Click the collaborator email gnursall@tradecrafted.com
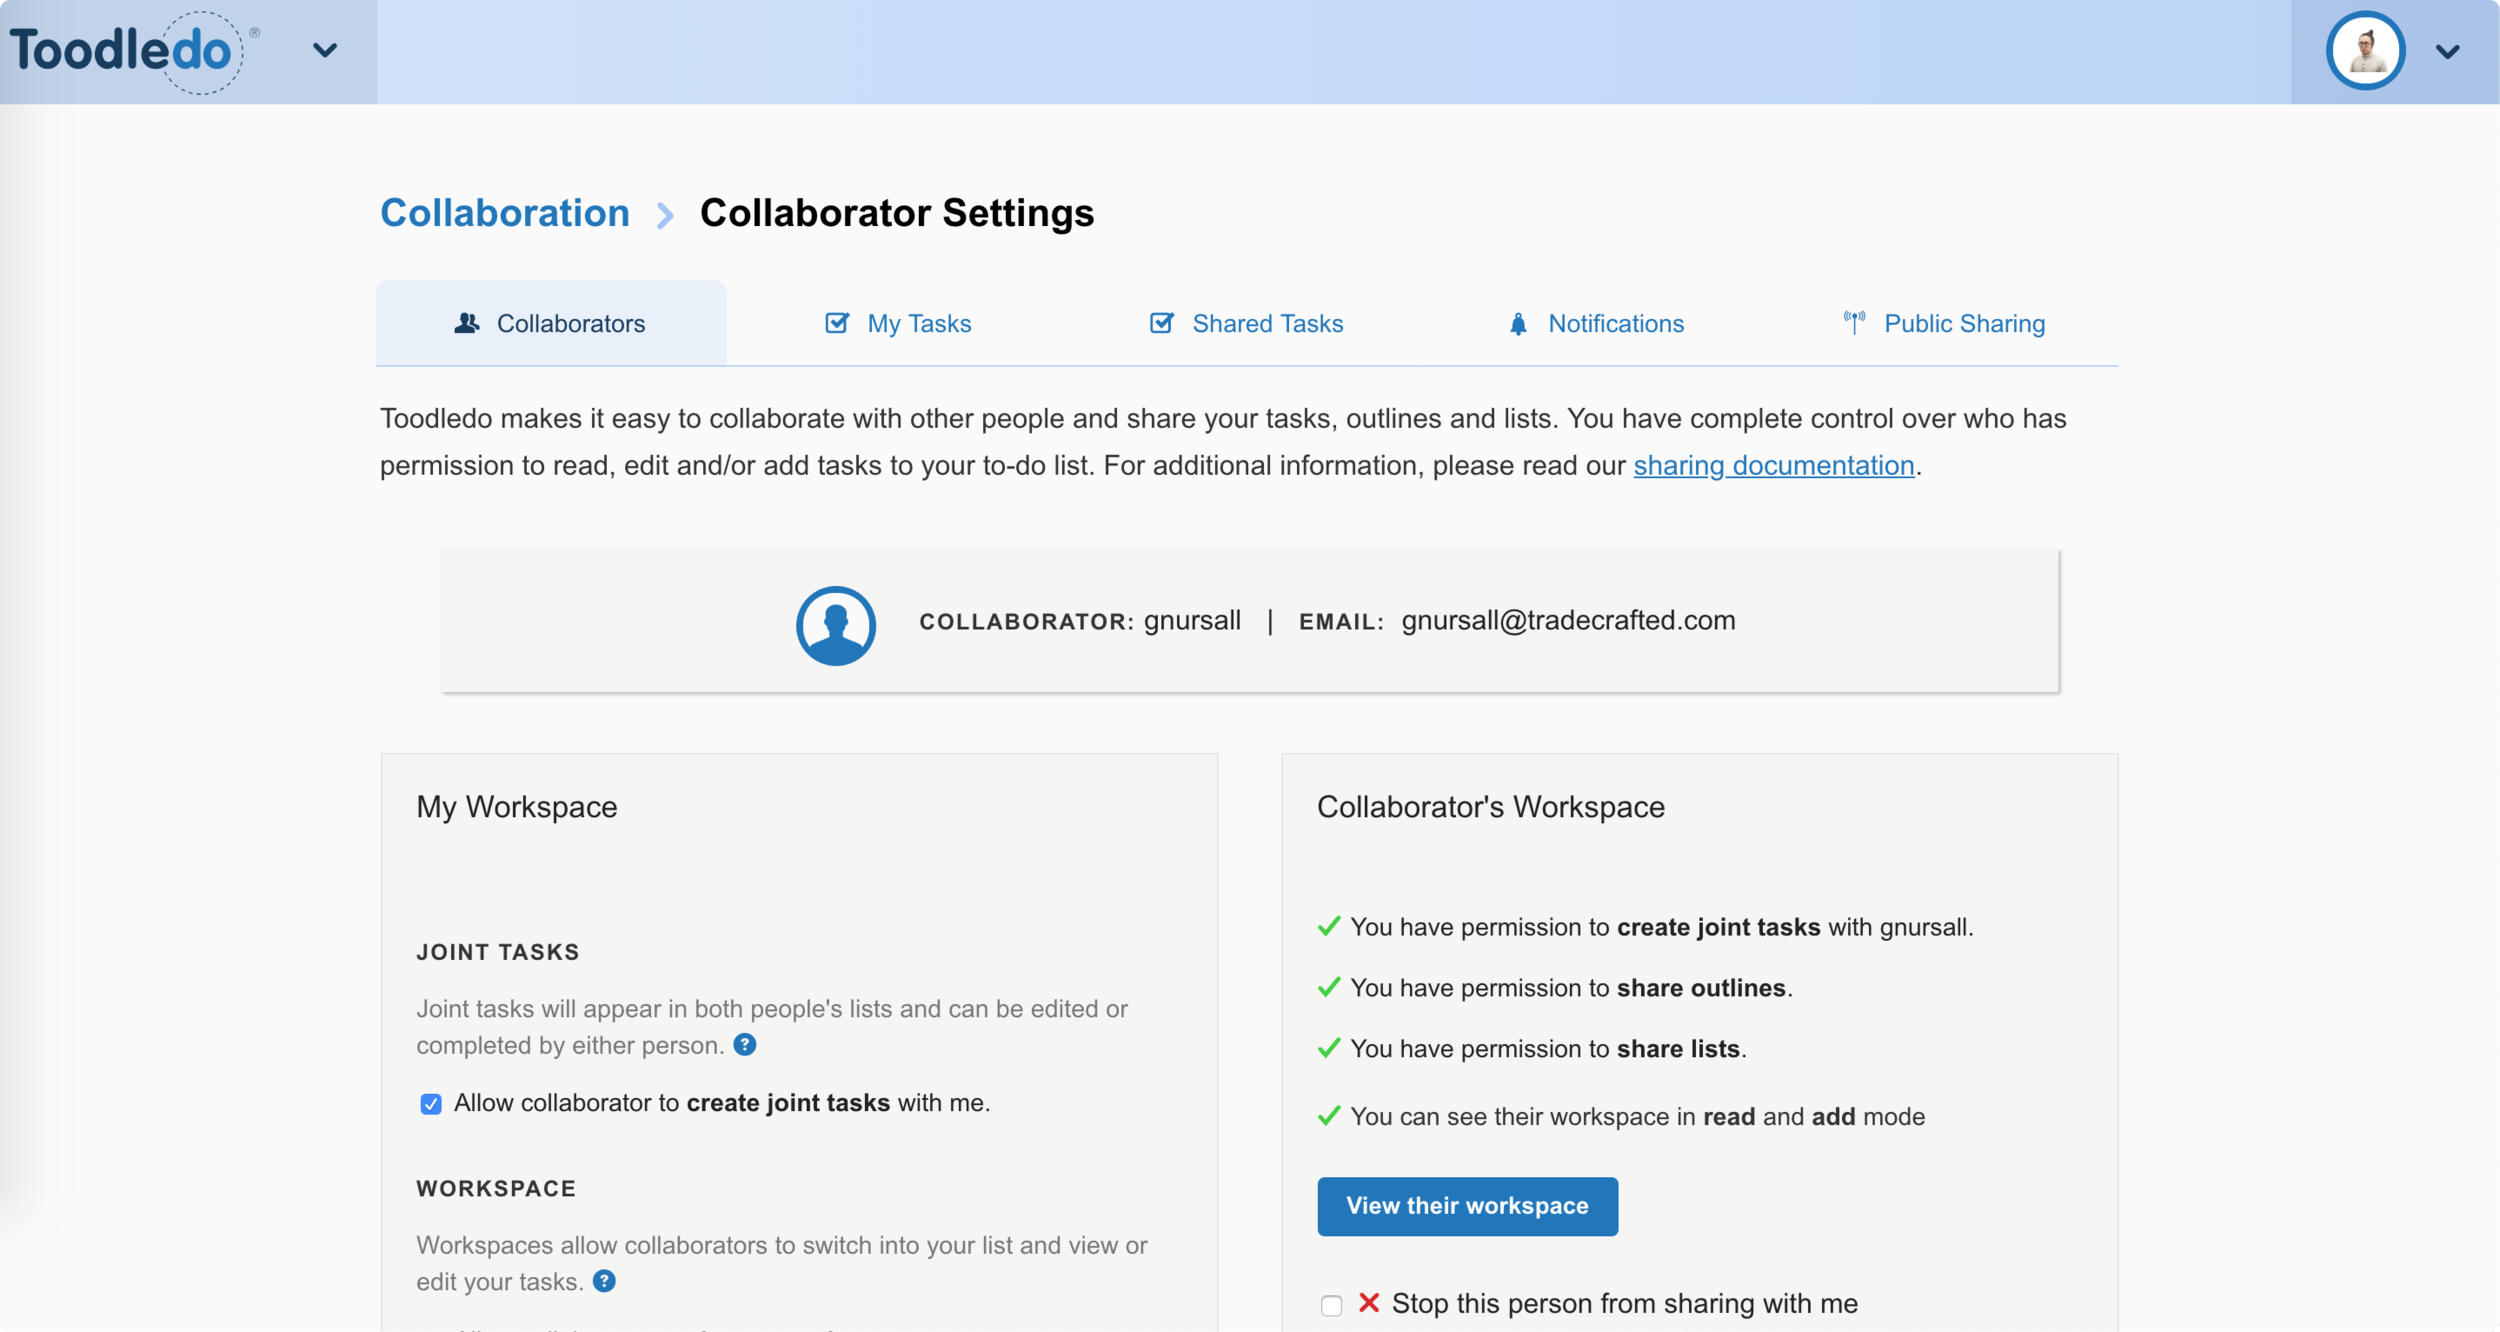 1568,621
